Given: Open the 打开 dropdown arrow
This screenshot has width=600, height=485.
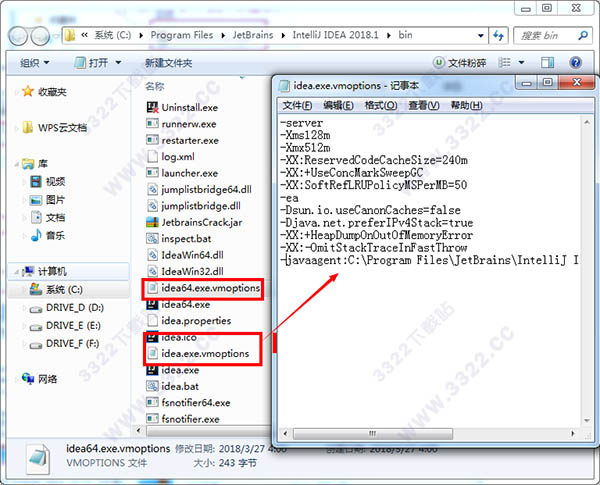Looking at the screenshot, I should coord(118,62).
